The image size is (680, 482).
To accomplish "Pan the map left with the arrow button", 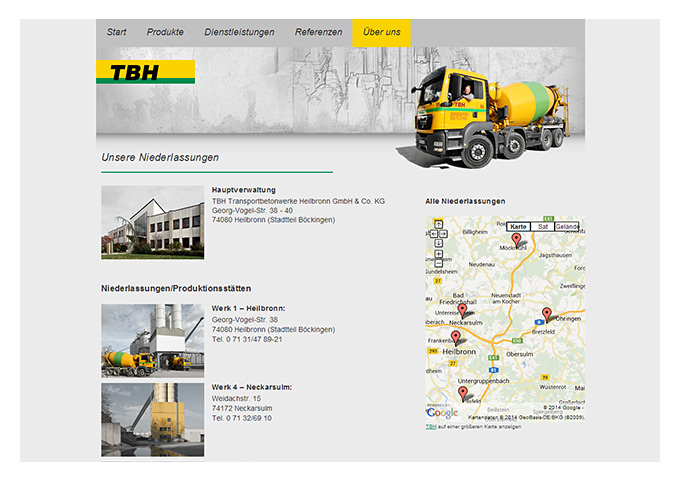I will 434,234.
